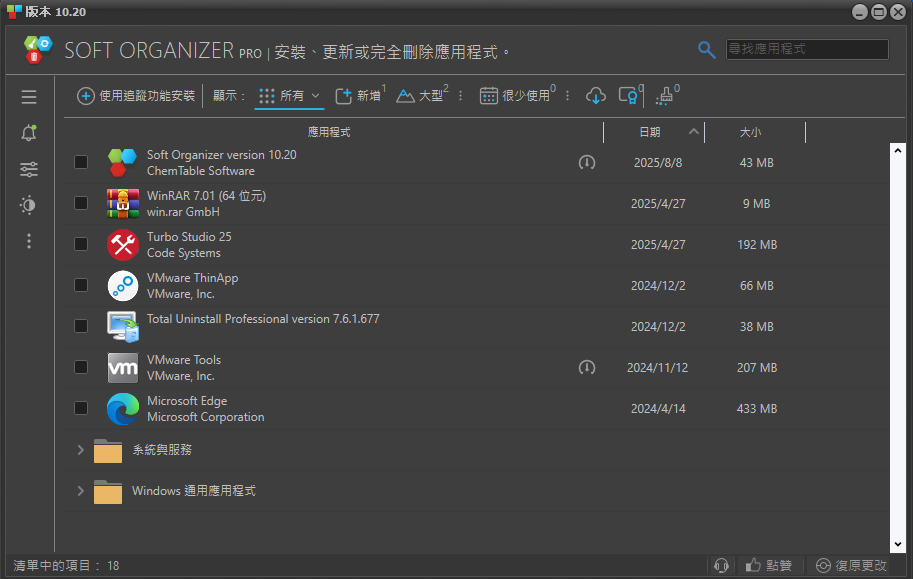Check the VMware ThinApp checkbox
This screenshot has height=579, width=913.
(x=81, y=285)
